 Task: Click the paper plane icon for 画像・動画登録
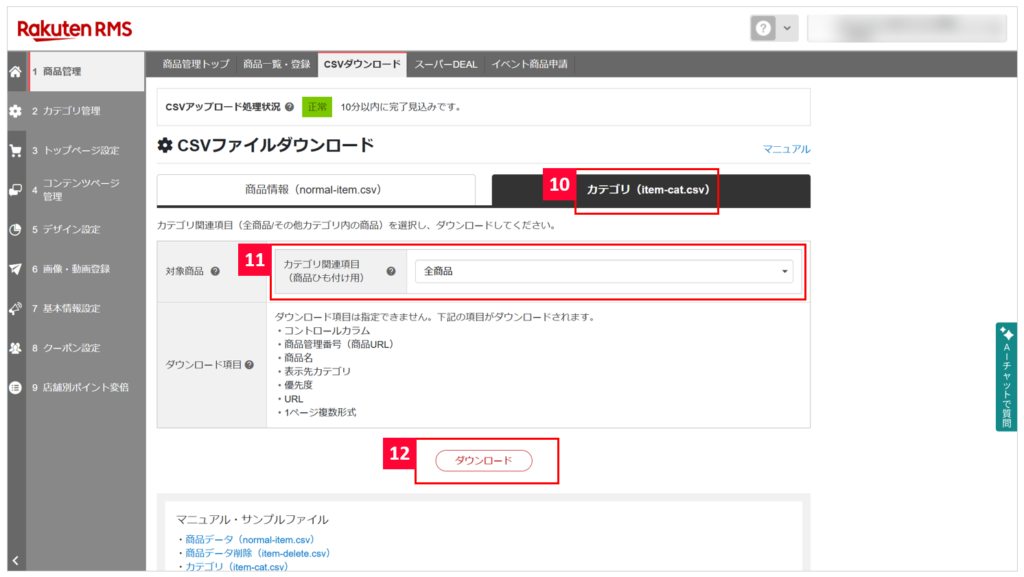click(15, 269)
